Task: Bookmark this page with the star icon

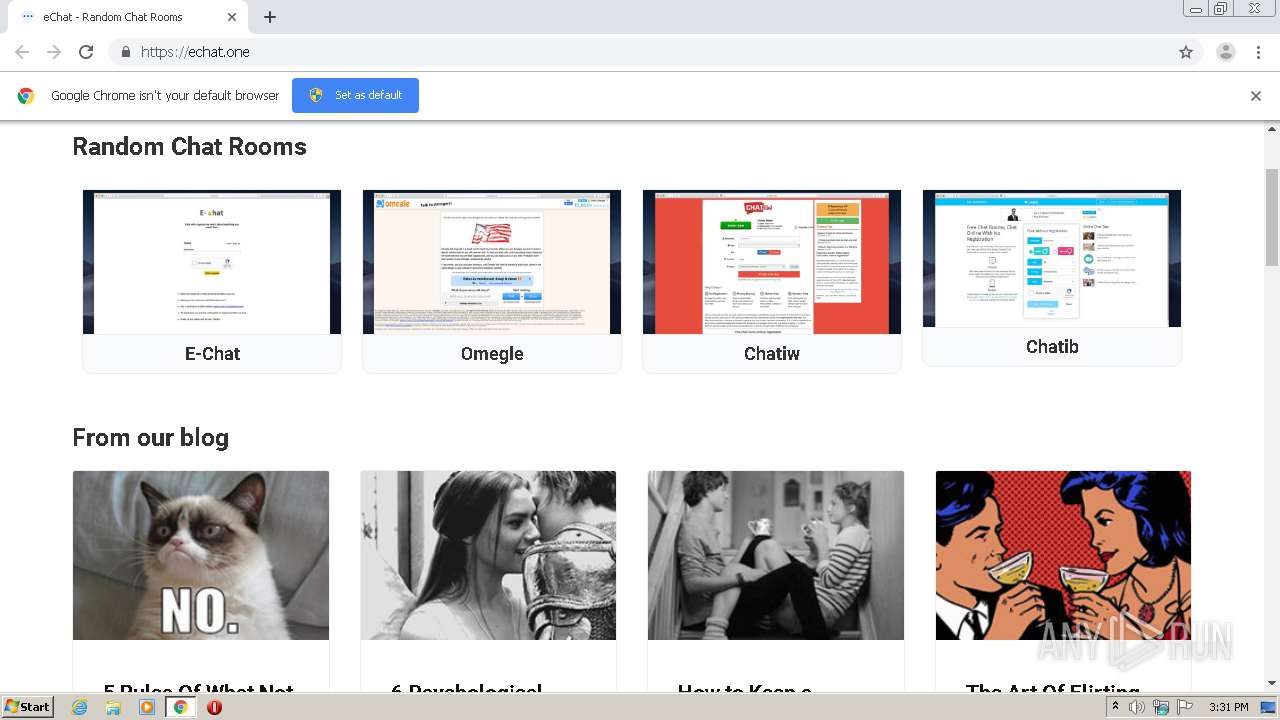Action: pos(1186,52)
